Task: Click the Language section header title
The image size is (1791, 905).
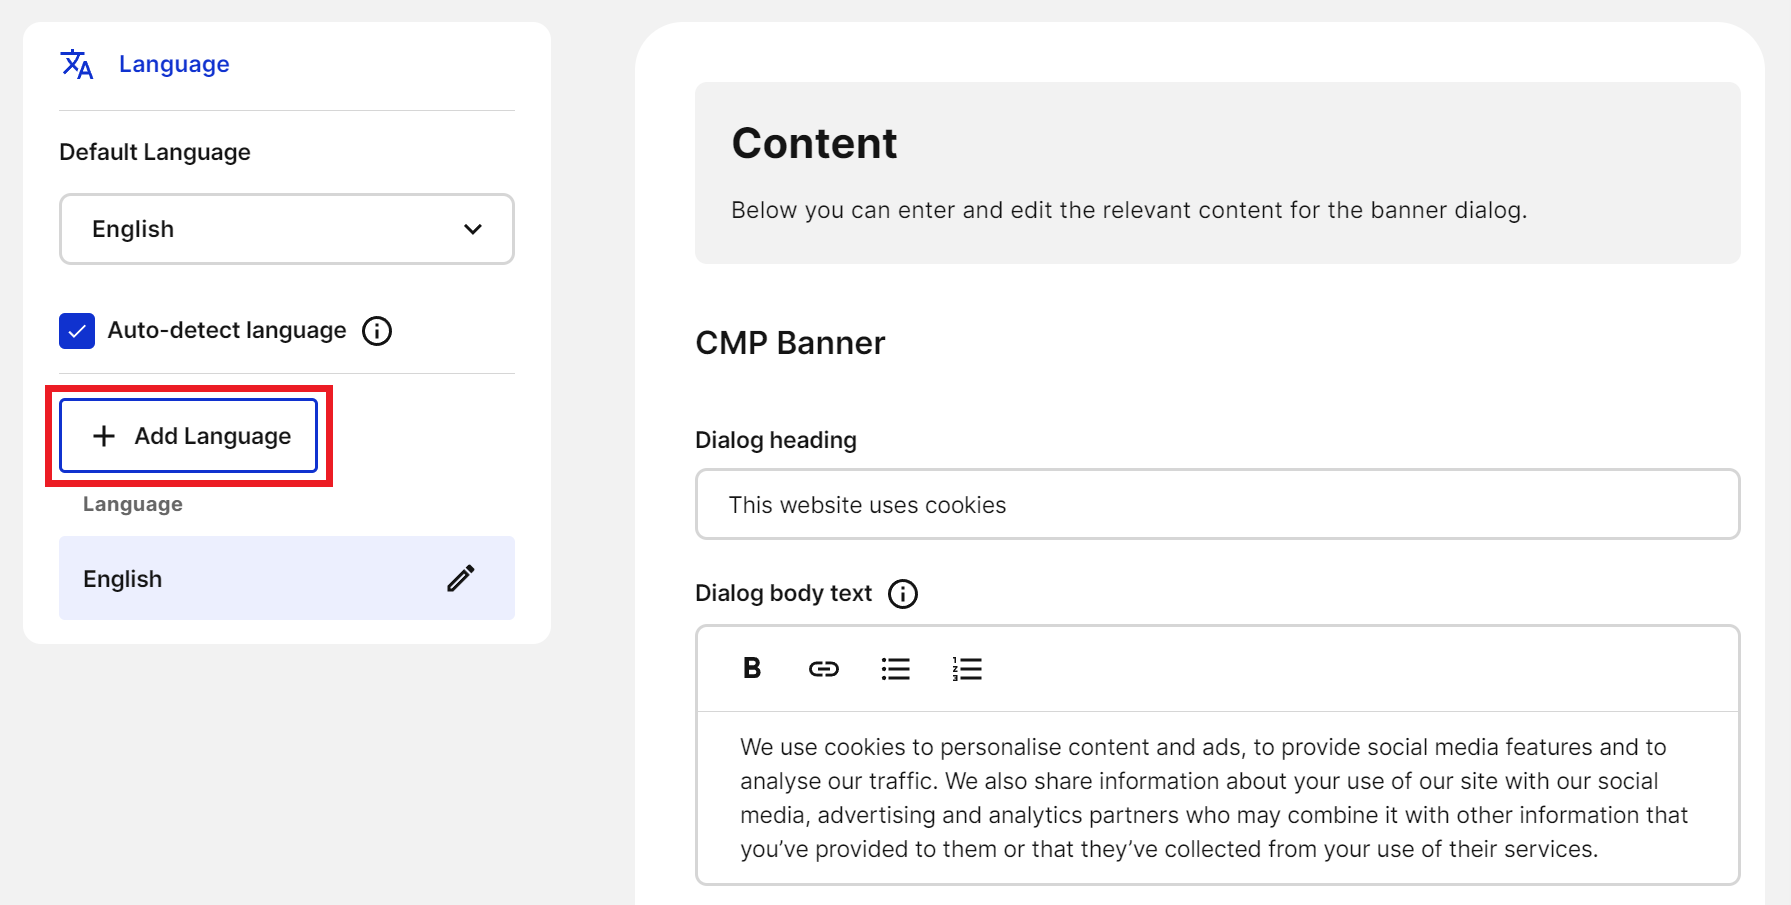Action: tap(174, 64)
